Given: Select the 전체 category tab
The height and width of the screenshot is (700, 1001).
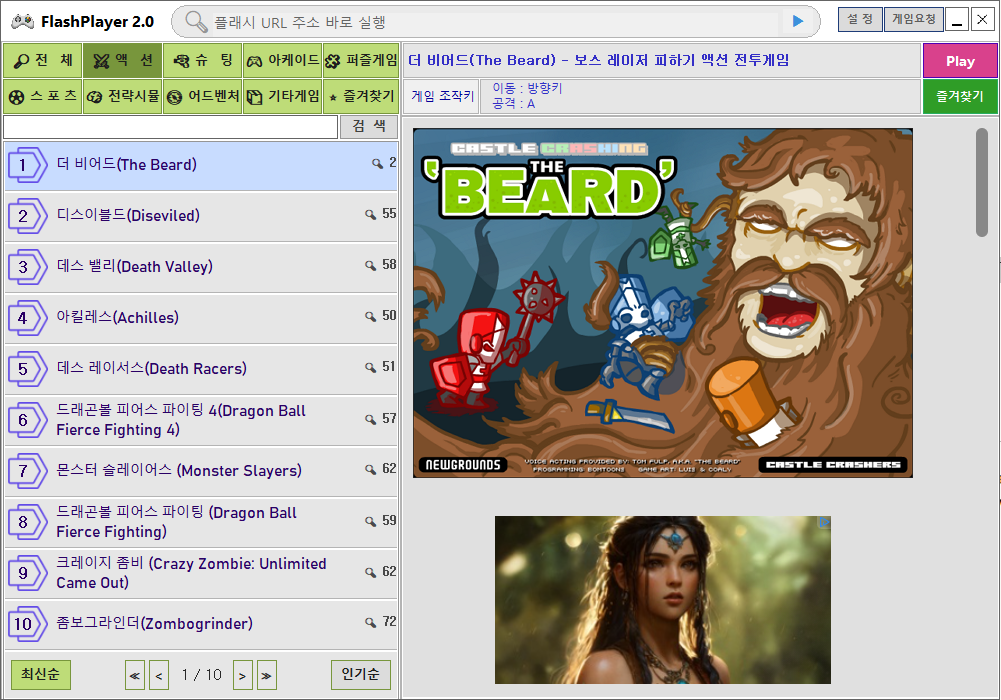Looking at the screenshot, I should 43,61.
